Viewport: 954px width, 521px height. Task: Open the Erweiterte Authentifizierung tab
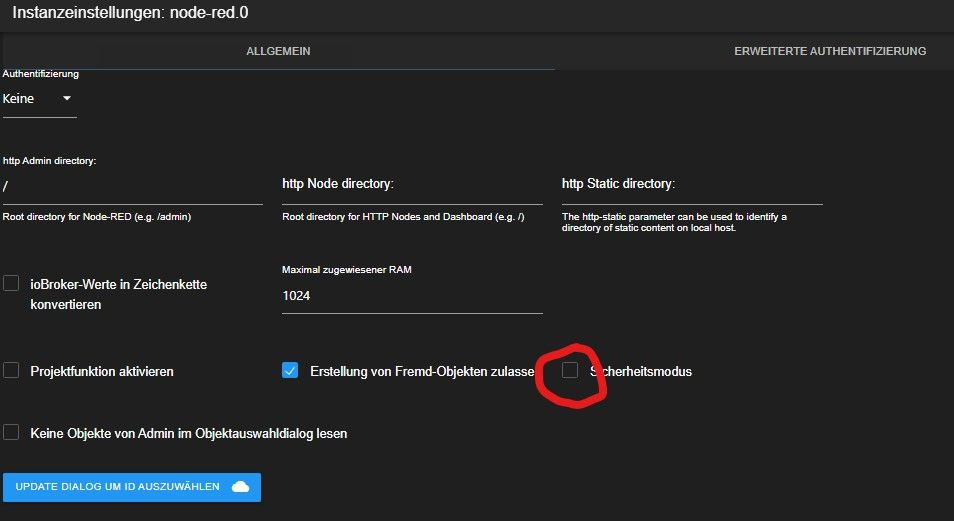[x=830, y=51]
